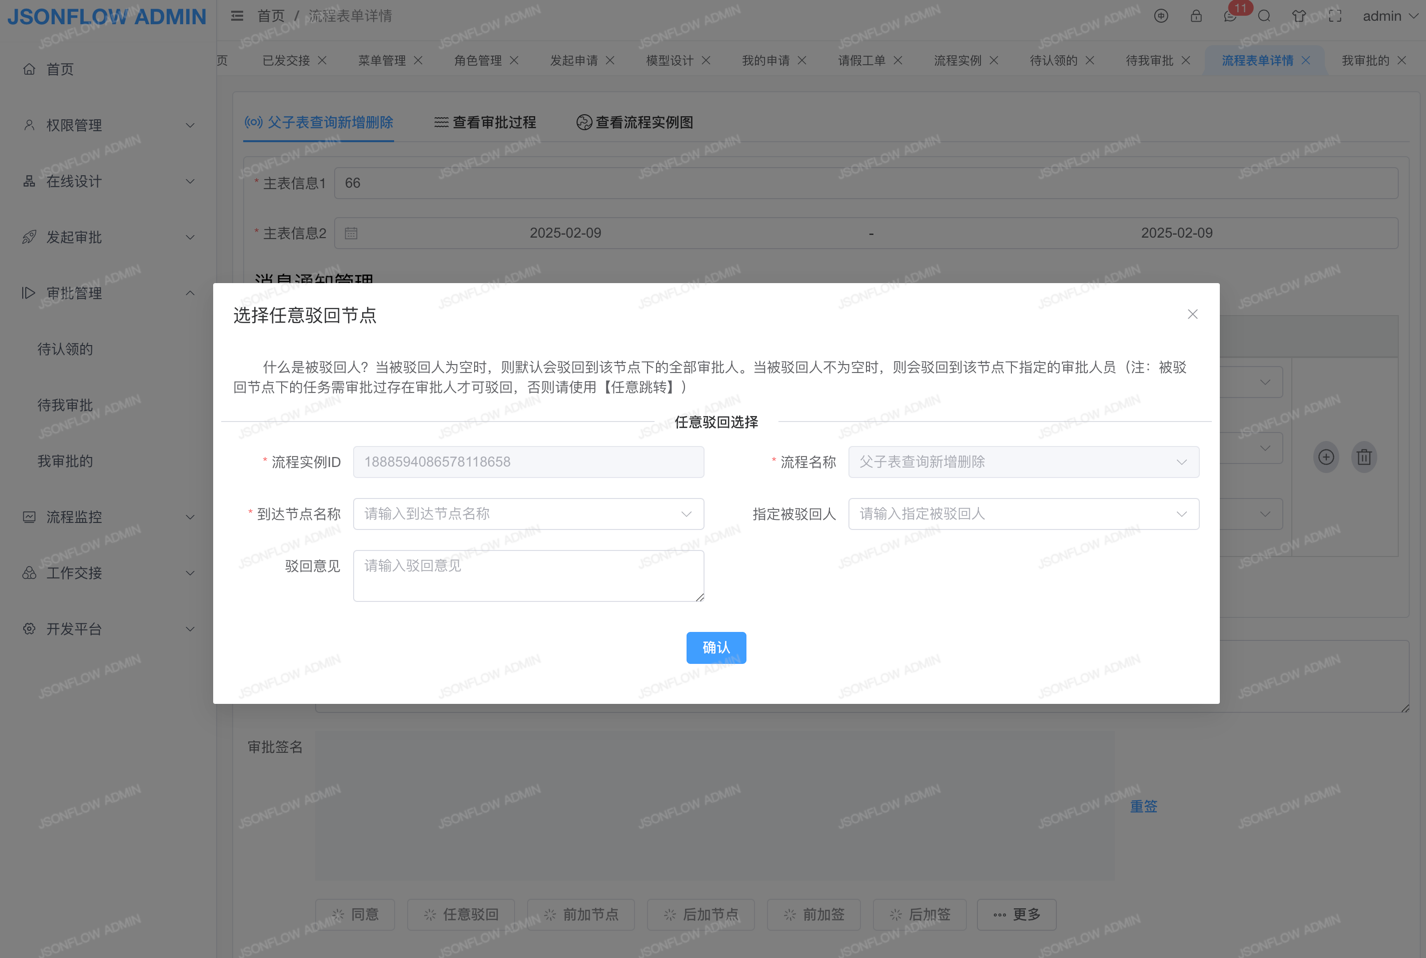
Task: Open 待认领的 in the sidebar
Action: click(x=65, y=349)
